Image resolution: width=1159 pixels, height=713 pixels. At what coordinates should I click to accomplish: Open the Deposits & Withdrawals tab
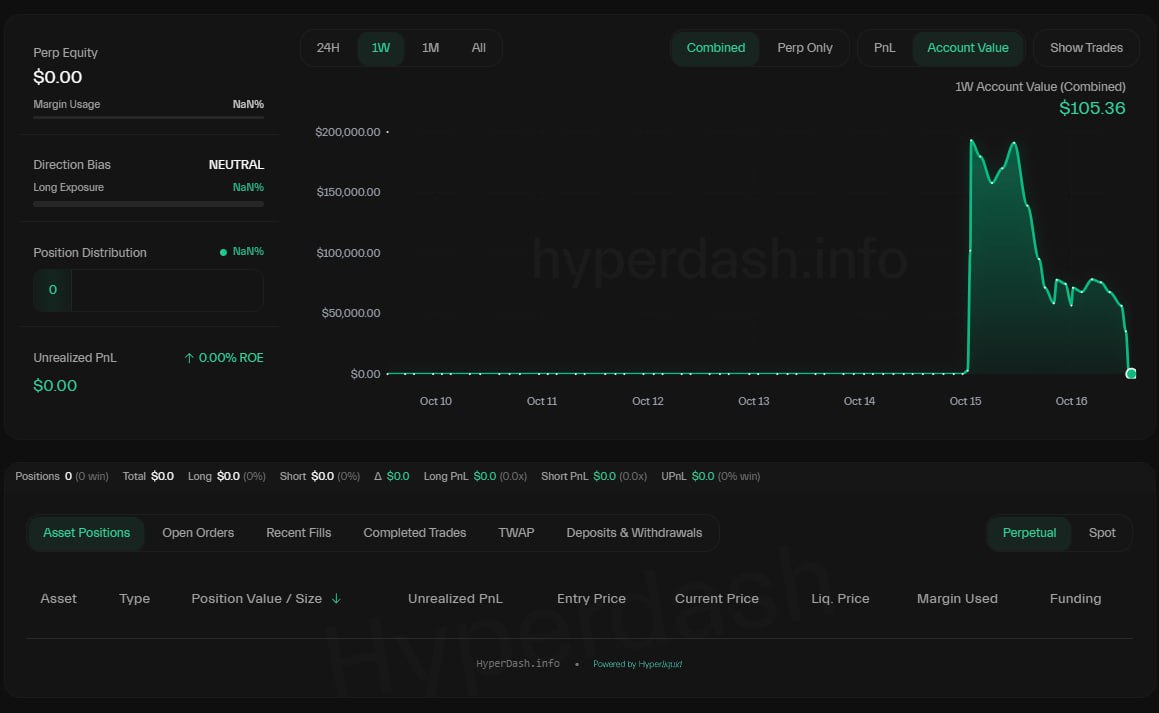[634, 533]
